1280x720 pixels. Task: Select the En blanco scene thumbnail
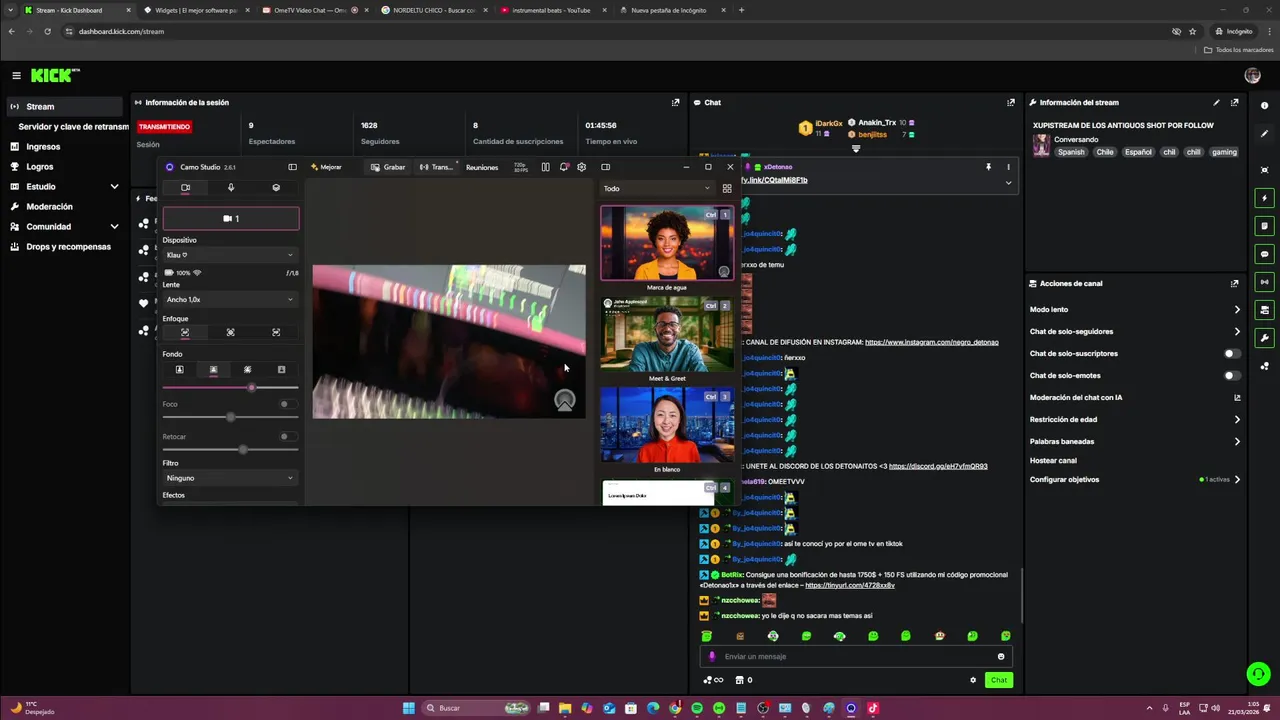pos(667,425)
